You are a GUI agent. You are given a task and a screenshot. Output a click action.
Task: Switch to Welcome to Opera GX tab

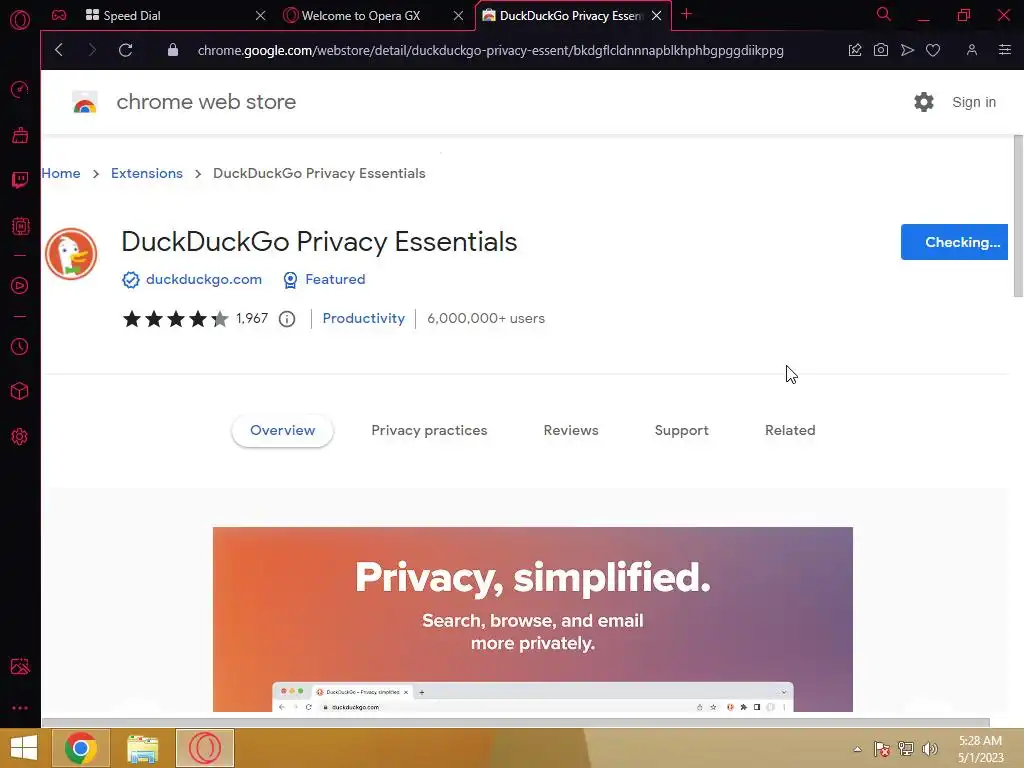coord(361,16)
